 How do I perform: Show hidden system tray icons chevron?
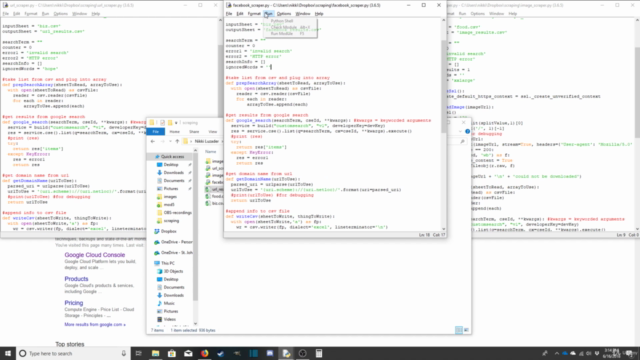coord(556,353)
